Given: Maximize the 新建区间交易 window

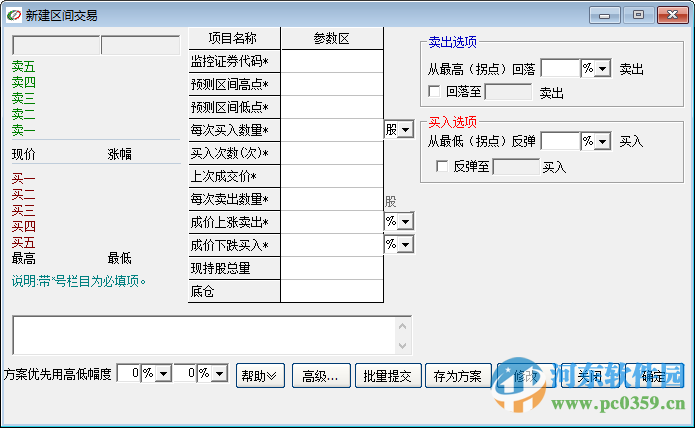Looking at the screenshot, I should (638, 15).
